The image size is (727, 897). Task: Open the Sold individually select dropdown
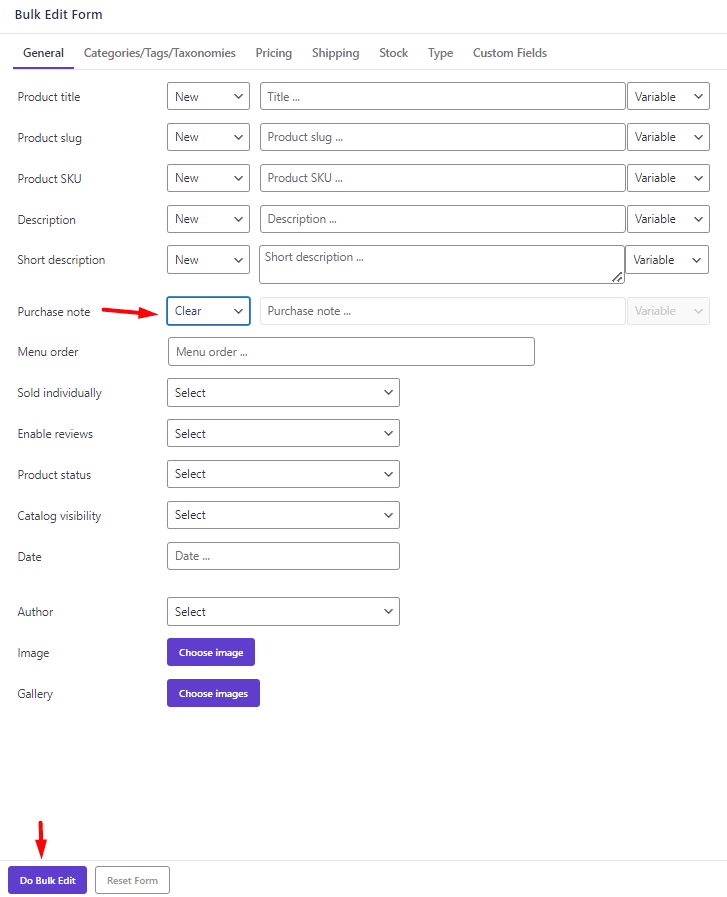pos(282,392)
